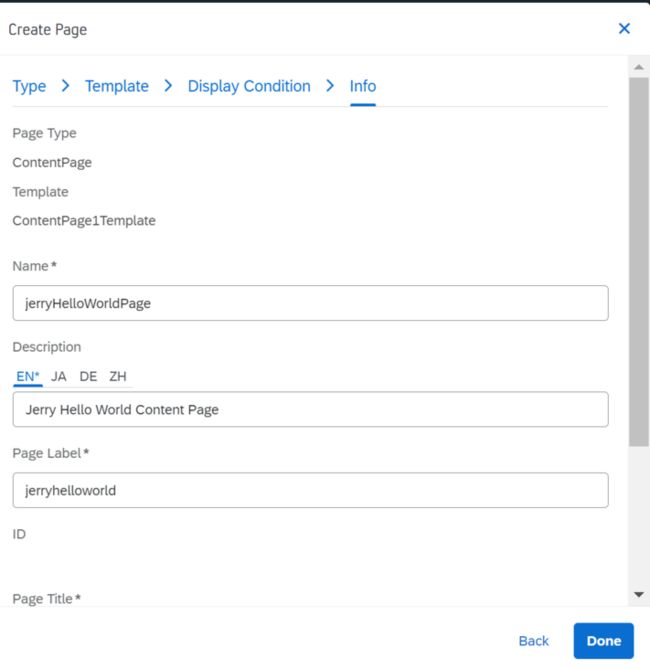This screenshot has height=669, width=650.
Task: Click chevron arrow after Display Condition
Action: 330,86
